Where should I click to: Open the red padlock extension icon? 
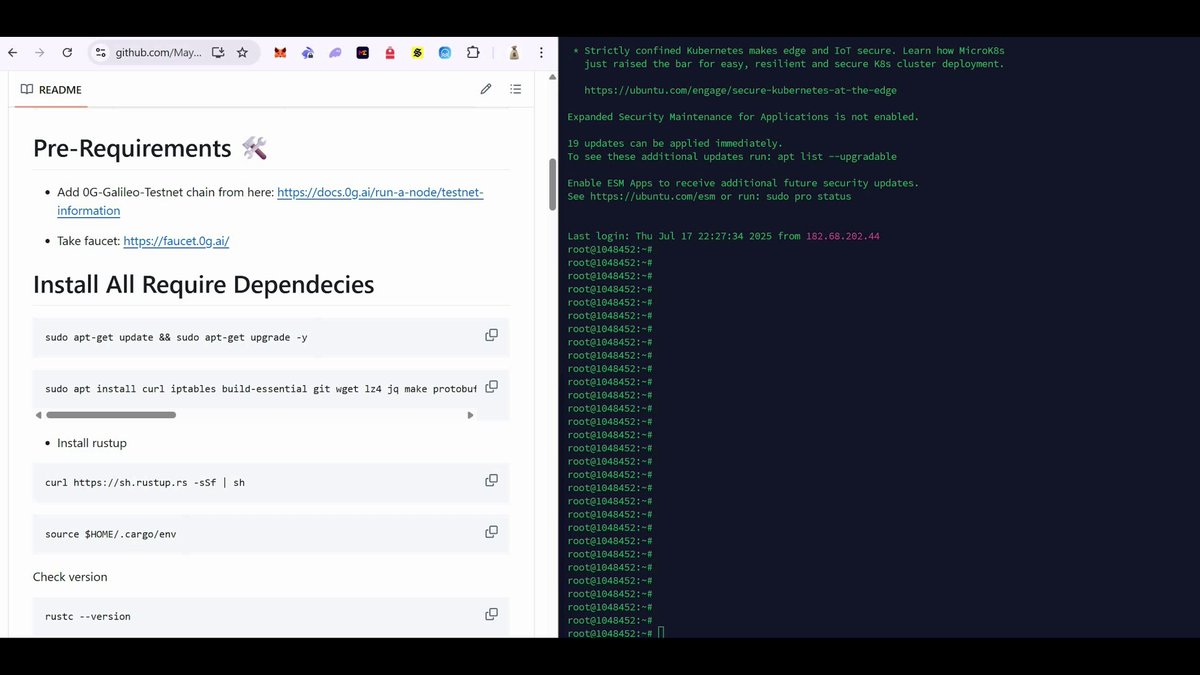[390, 52]
